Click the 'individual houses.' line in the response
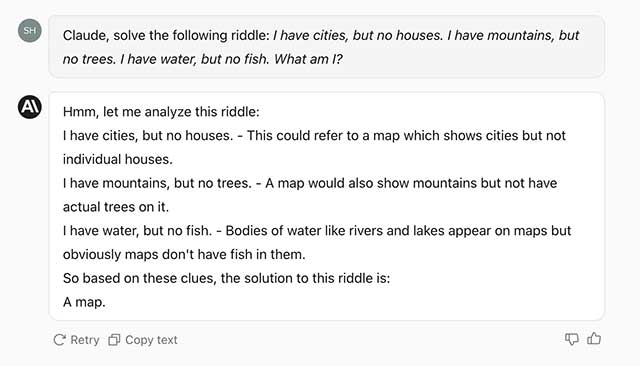 click(x=118, y=159)
